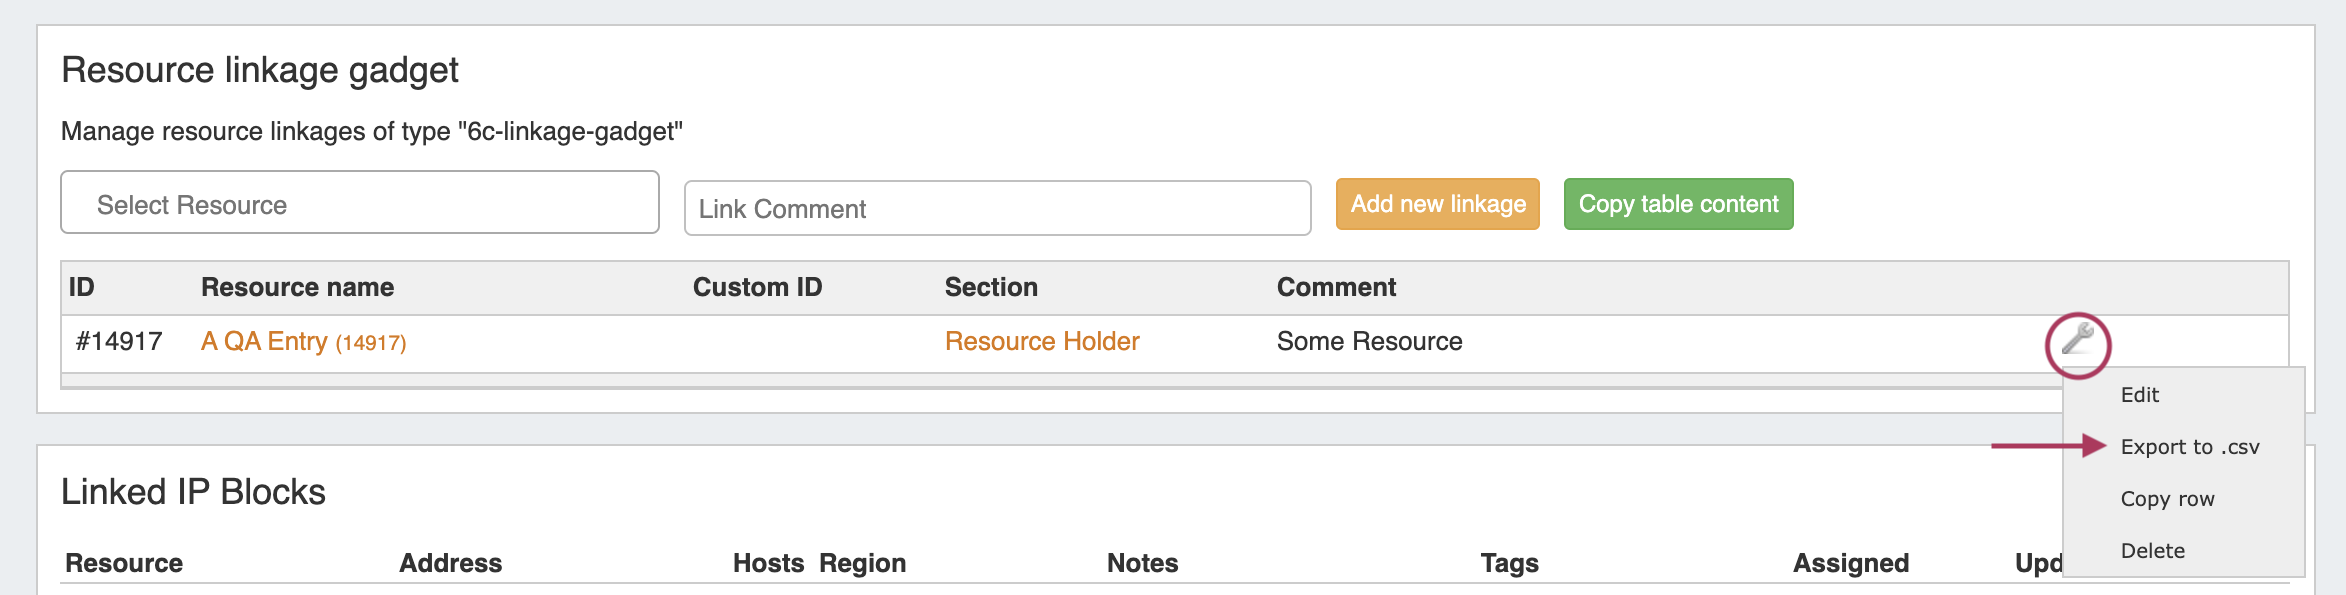The height and width of the screenshot is (595, 2346).
Task: Choose Delete in the row action menu
Action: (x=2153, y=551)
